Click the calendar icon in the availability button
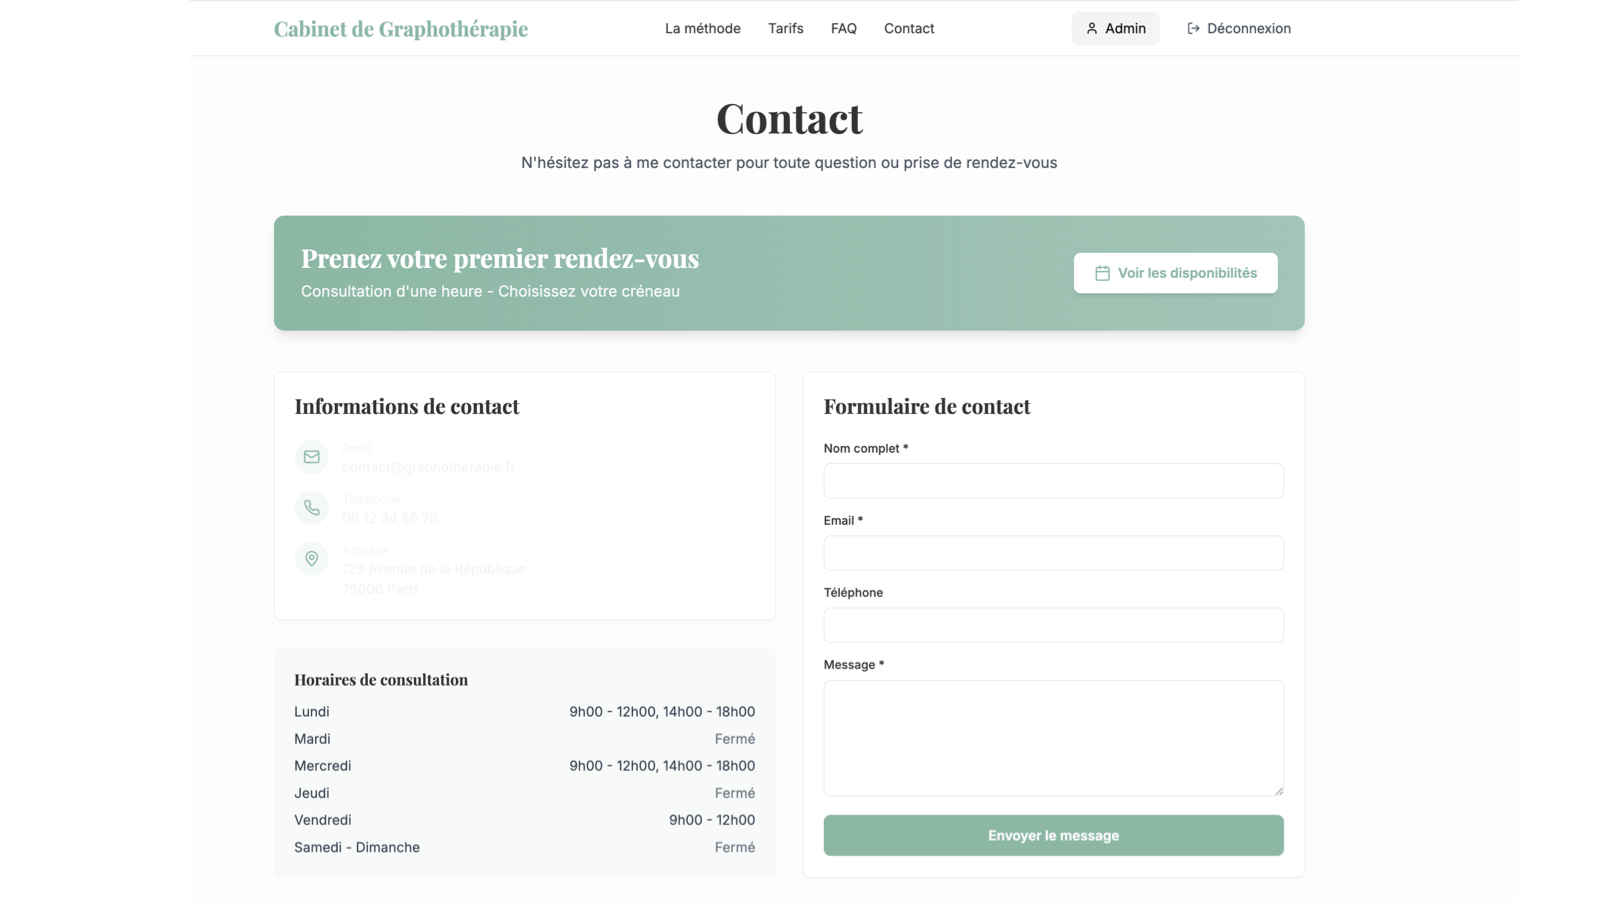Screen dimensions: 1600x900 pos(1102,273)
